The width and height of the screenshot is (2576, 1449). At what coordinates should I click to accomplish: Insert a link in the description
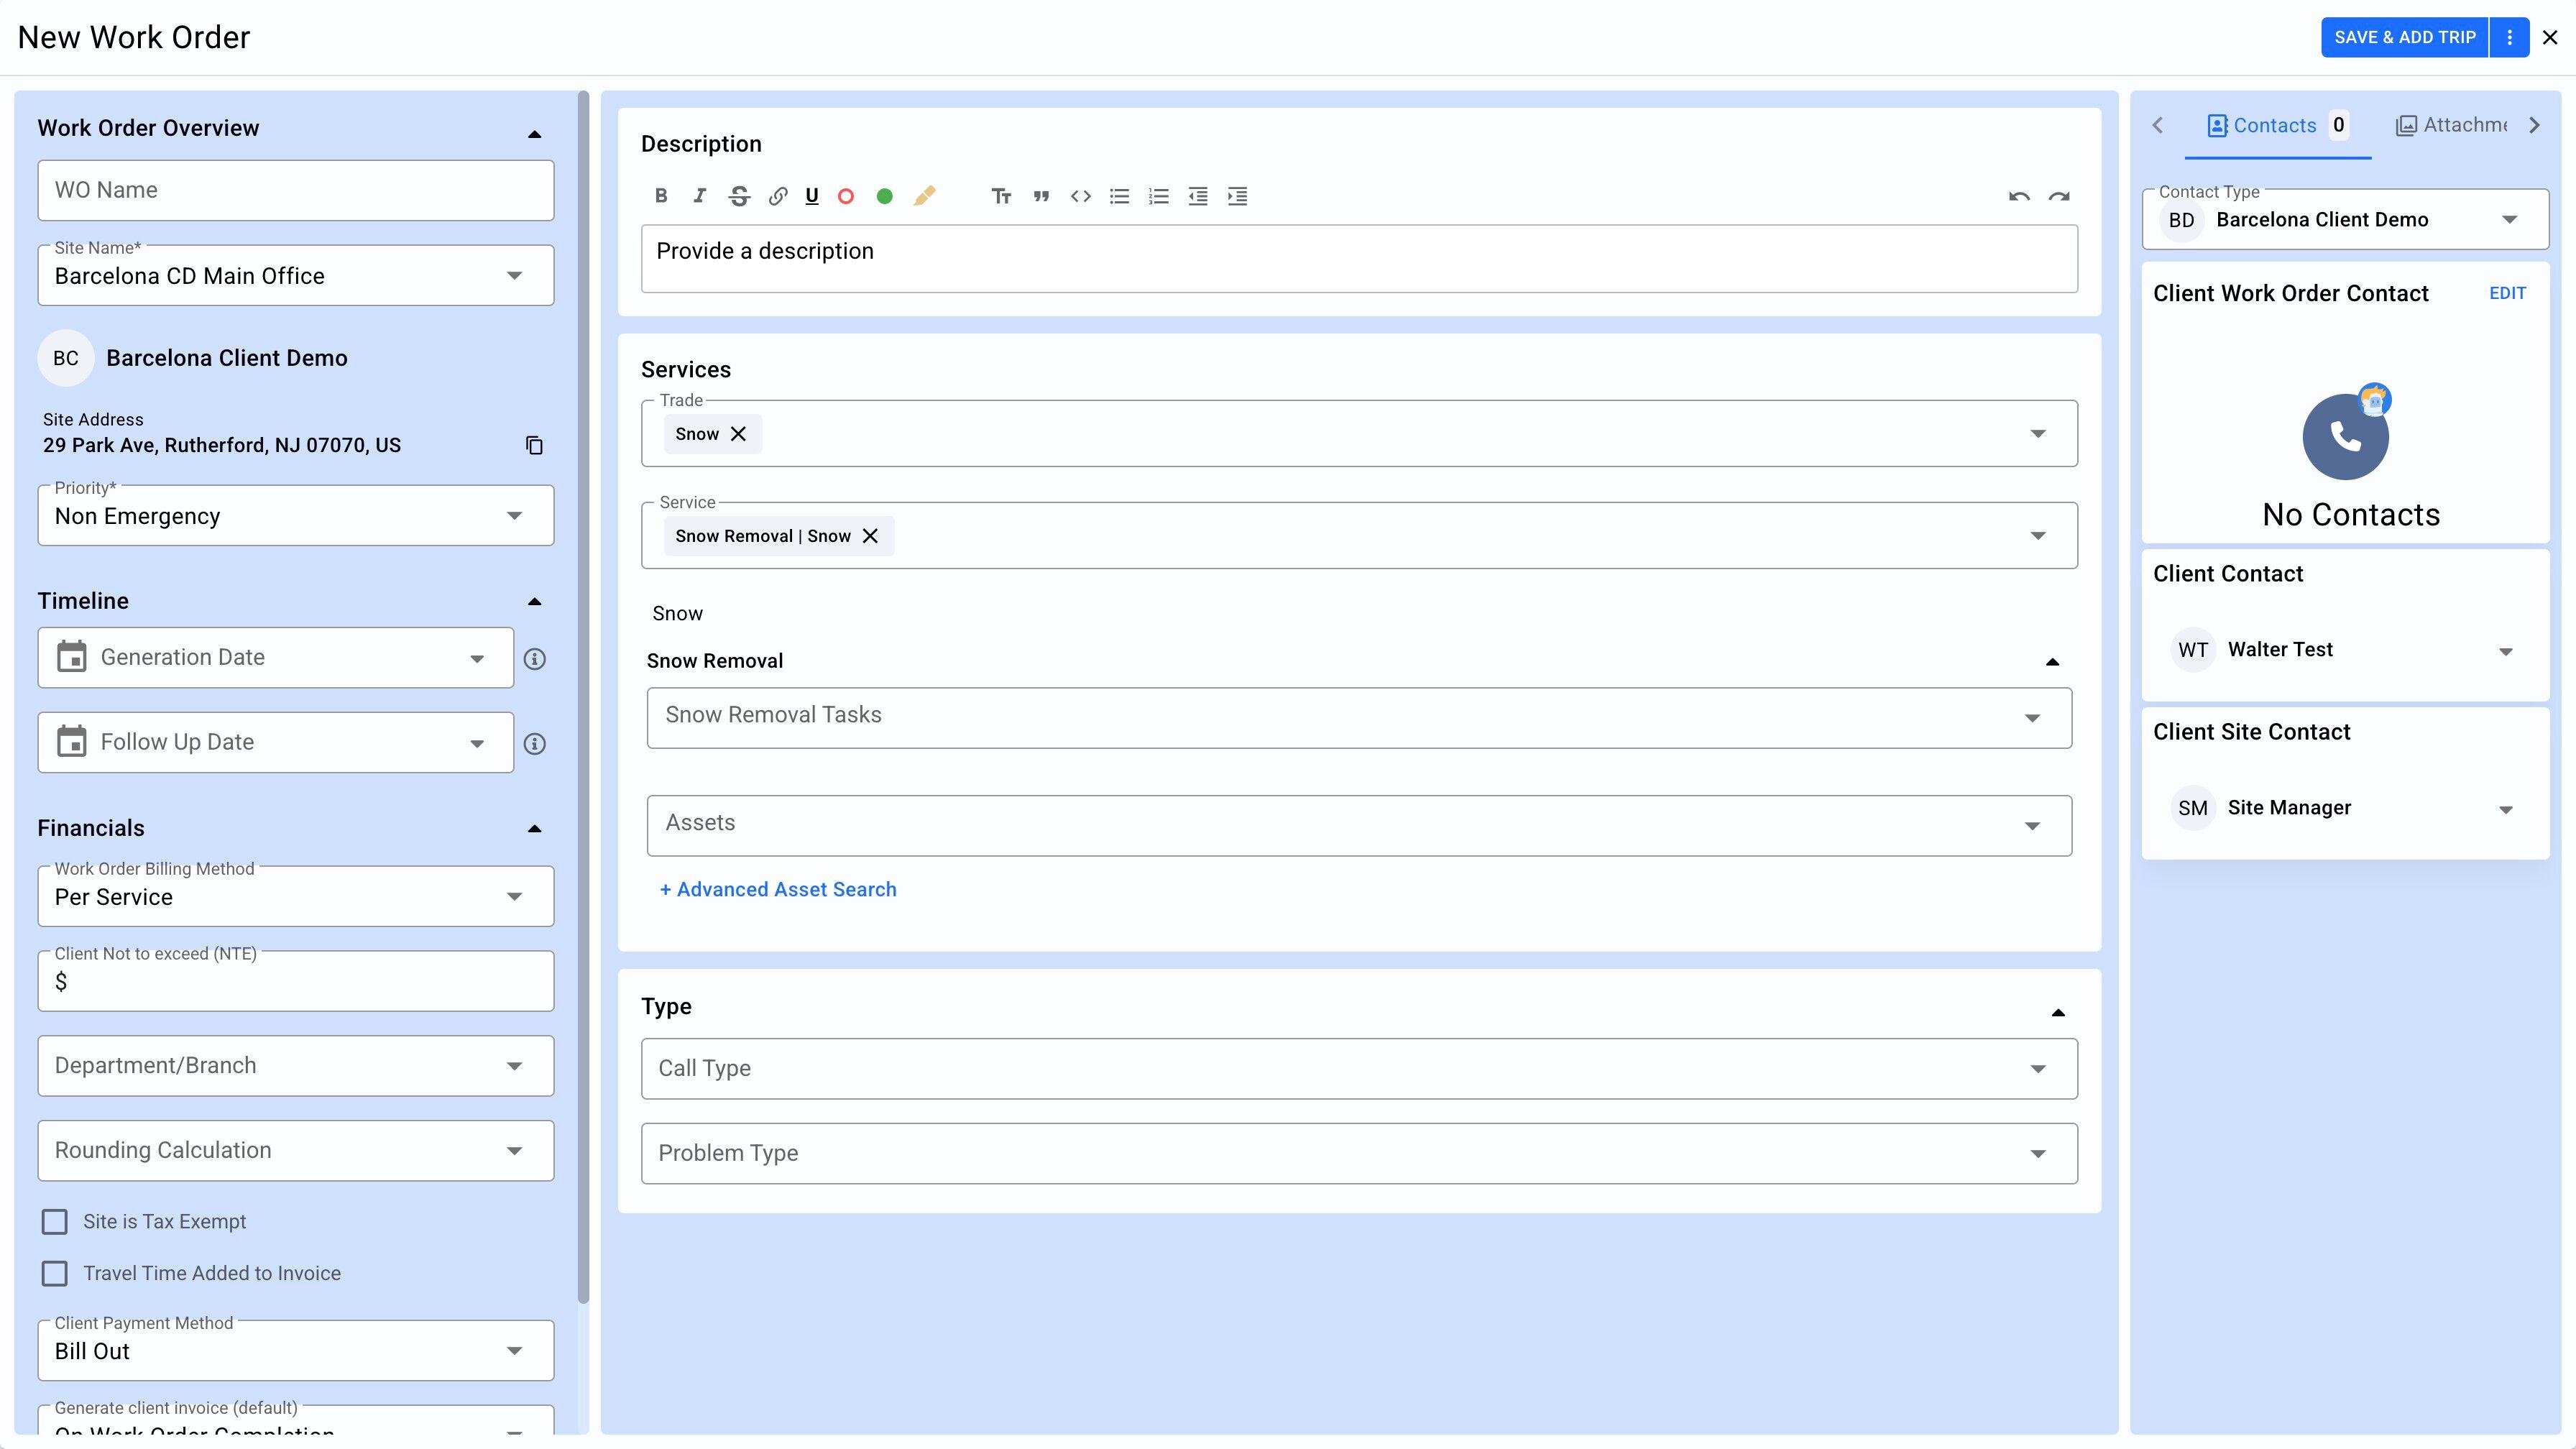coord(777,196)
